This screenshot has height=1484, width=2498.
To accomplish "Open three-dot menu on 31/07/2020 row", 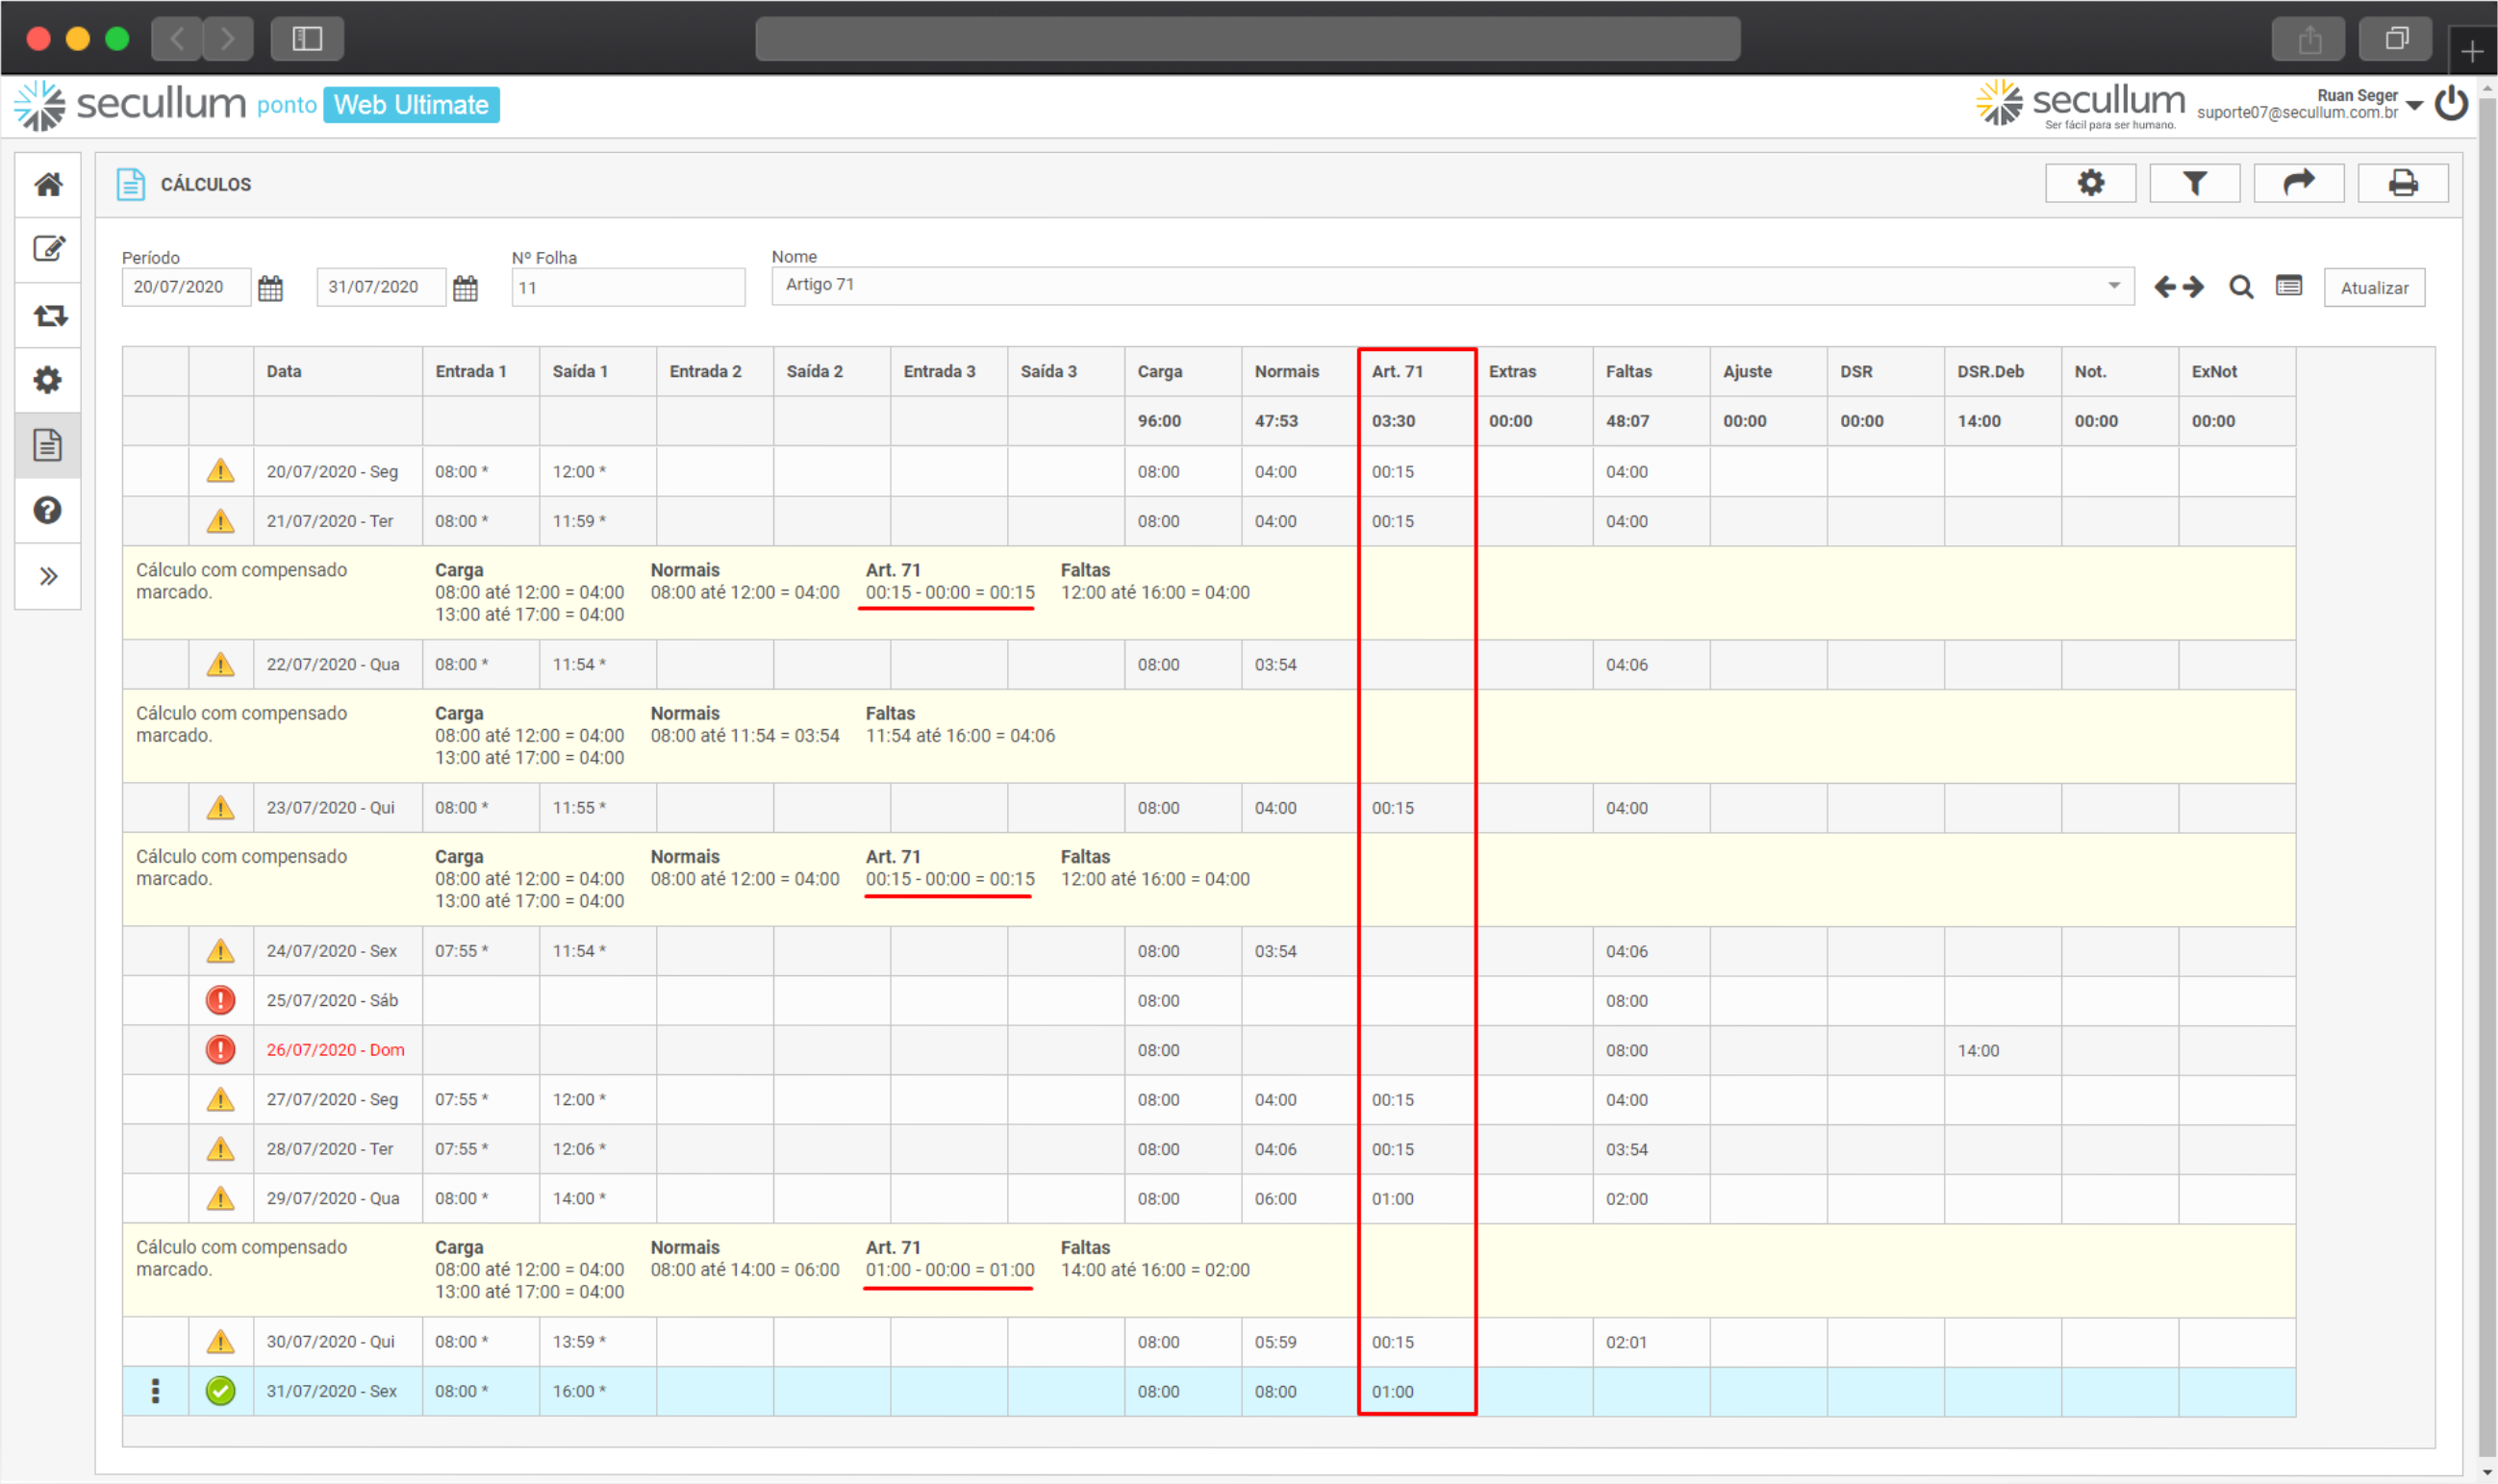I will coord(155,1391).
